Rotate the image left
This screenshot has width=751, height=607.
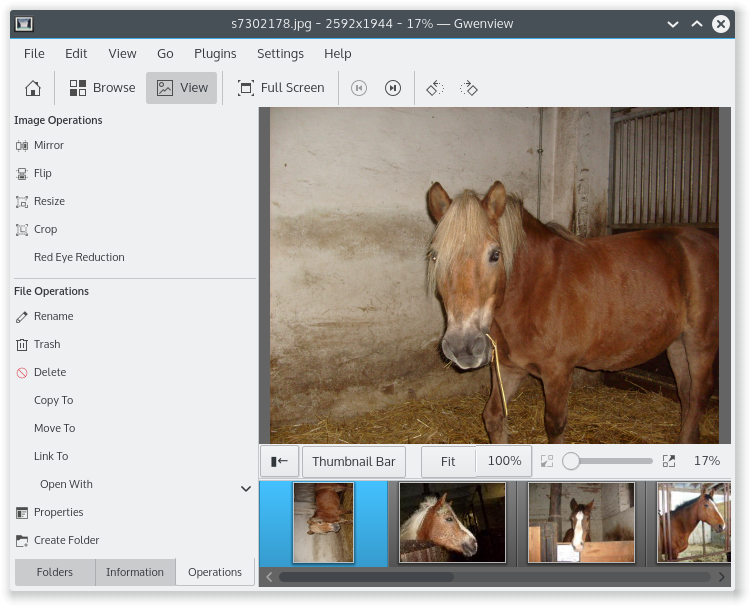point(434,88)
